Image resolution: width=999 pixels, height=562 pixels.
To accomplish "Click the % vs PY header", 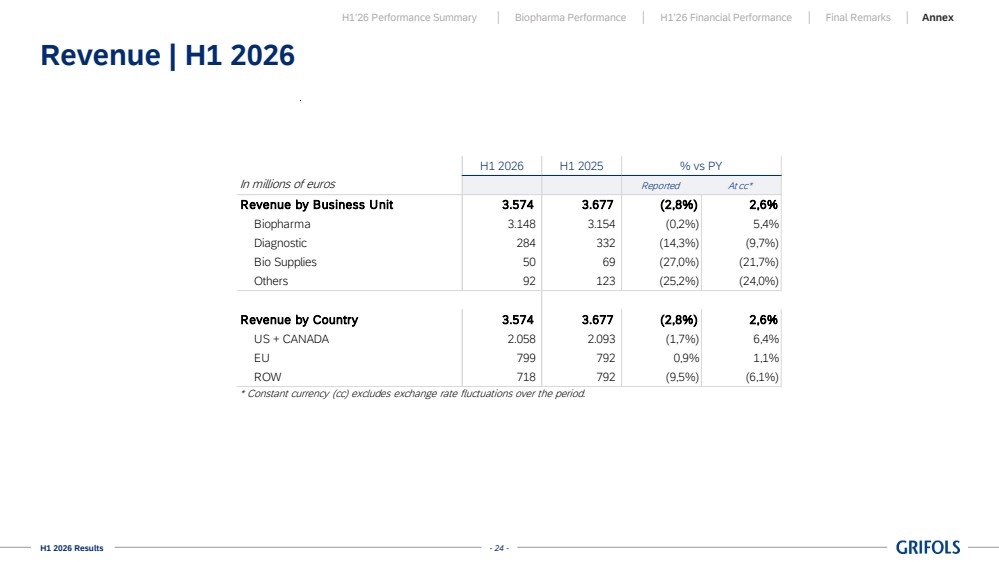I will tap(701, 166).
